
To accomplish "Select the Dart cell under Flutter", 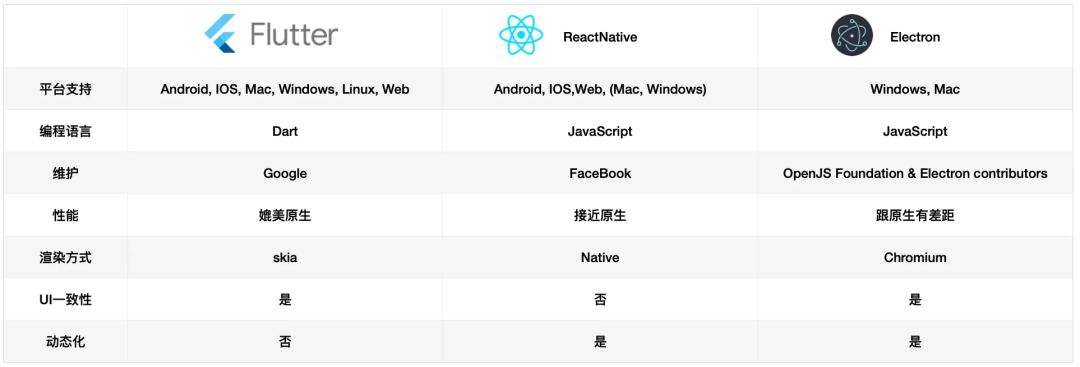I will pos(284,131).
